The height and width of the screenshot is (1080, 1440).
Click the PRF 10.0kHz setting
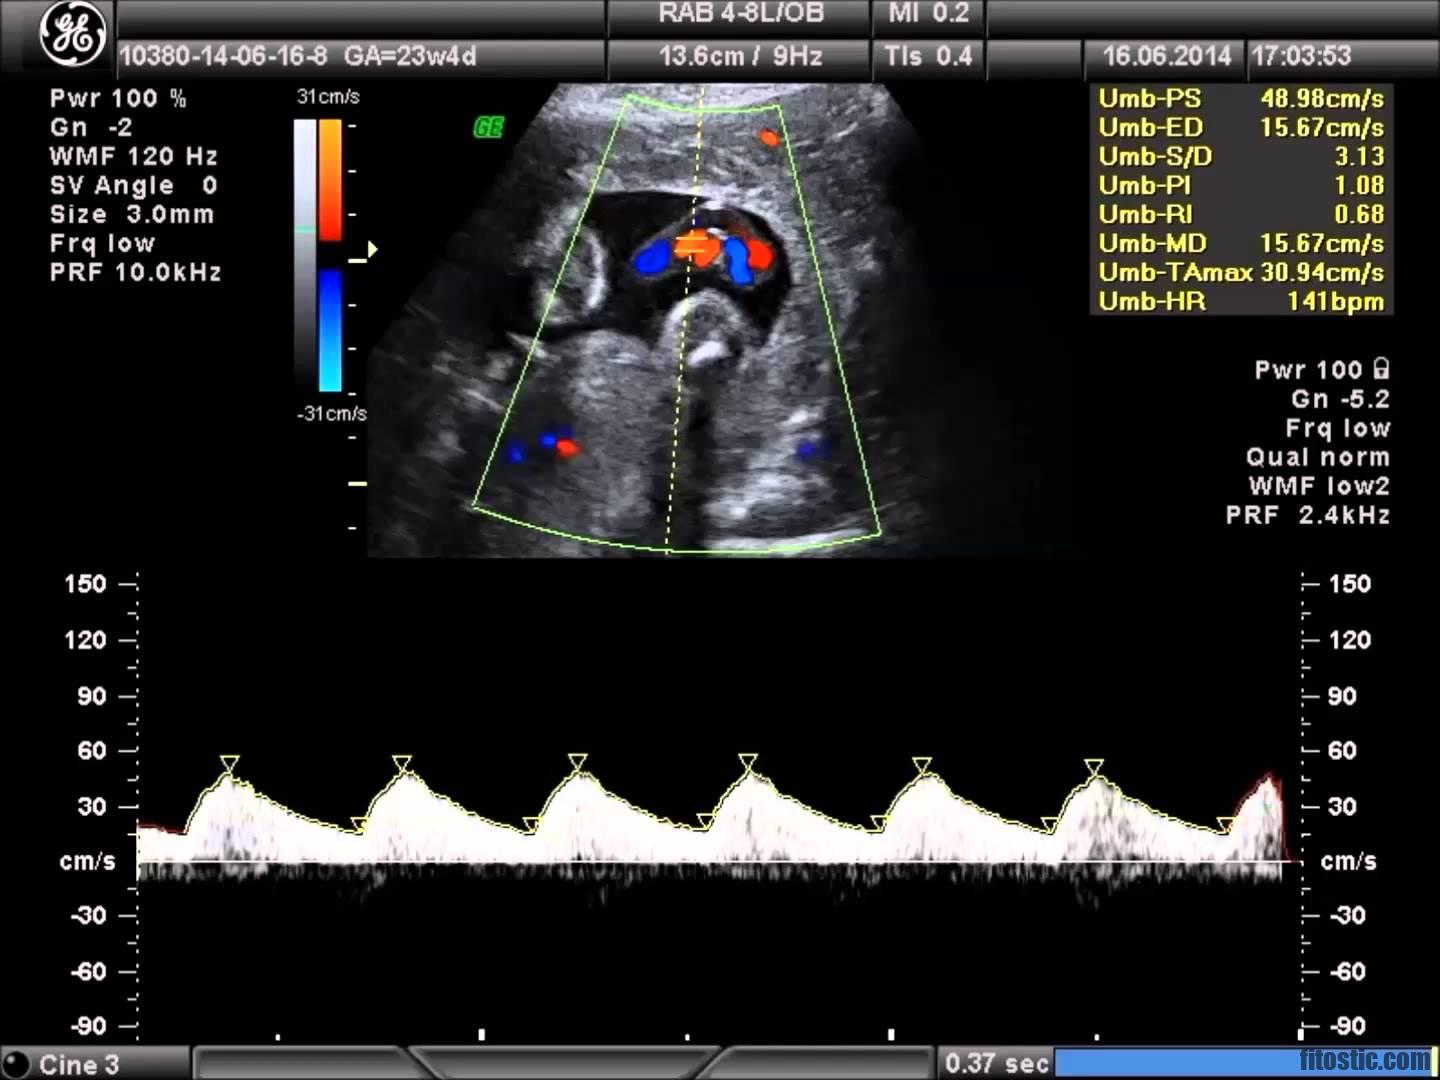tap(136, 273)
